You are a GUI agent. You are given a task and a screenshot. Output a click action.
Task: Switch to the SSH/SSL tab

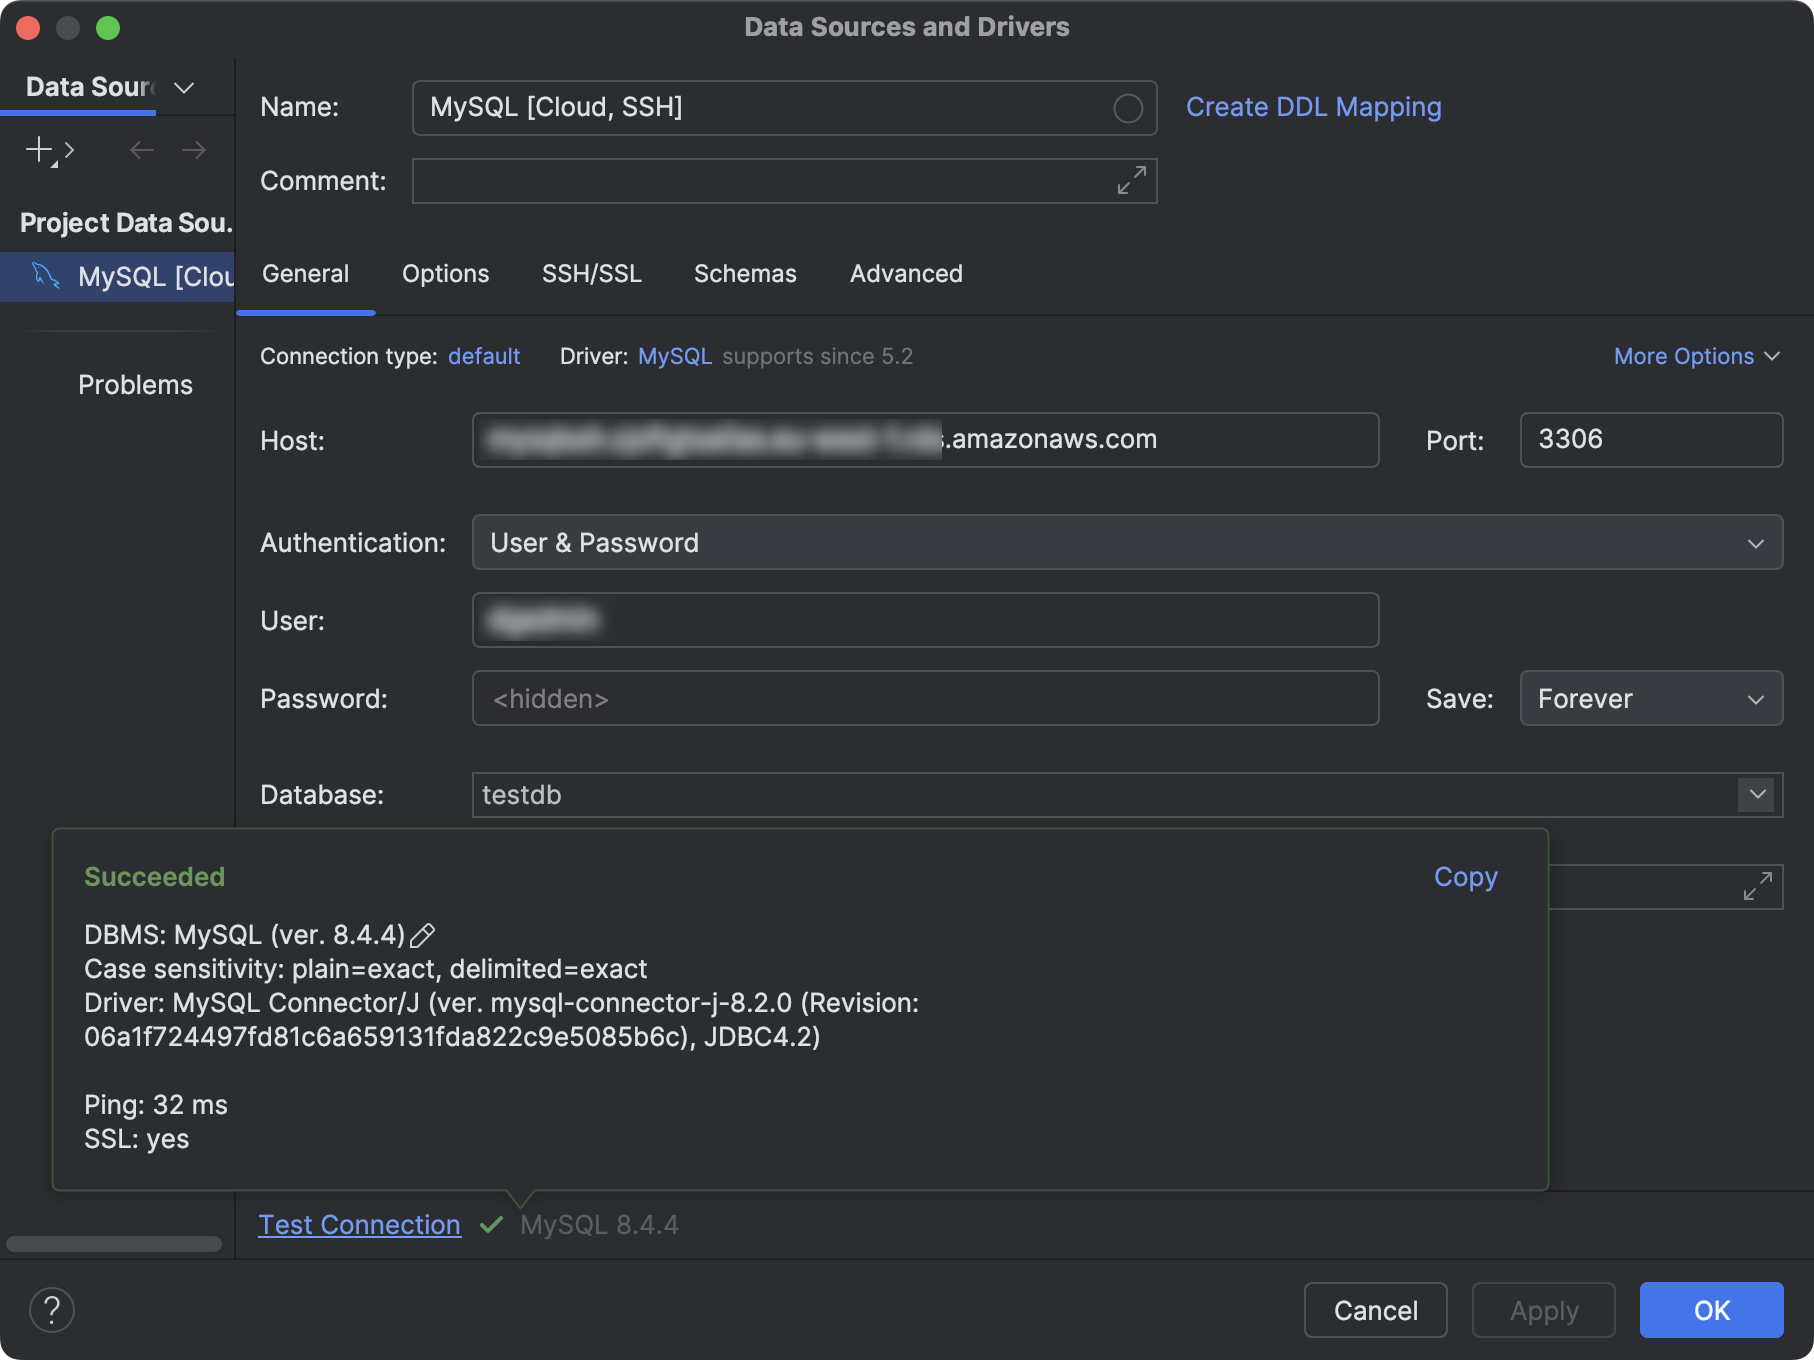(592, 273)
